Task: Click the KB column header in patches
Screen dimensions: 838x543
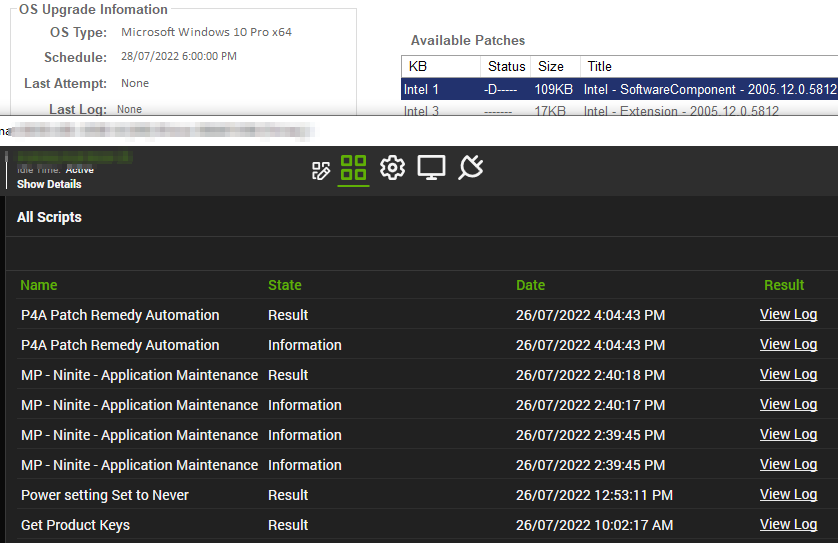Action: 417,66
